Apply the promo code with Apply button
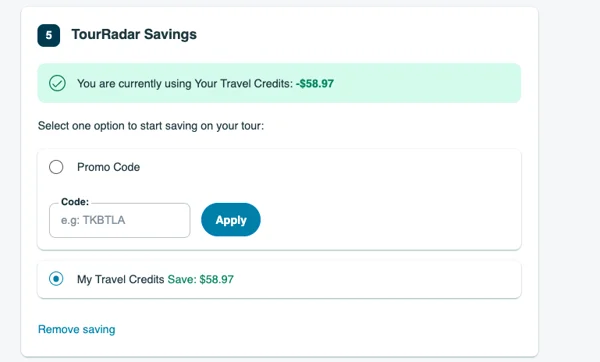The image size is (600, 362). [x=231, y=220]
